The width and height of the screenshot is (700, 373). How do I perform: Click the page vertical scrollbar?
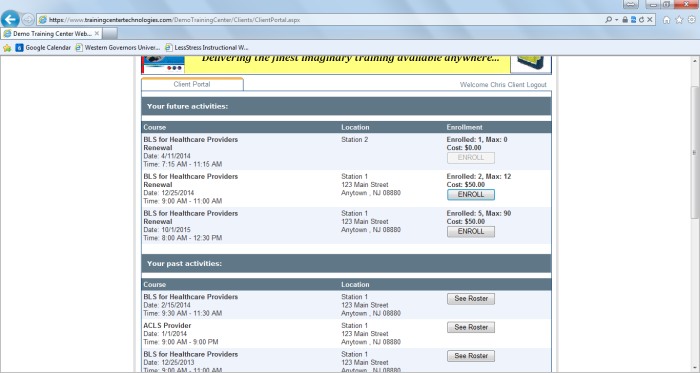tap(695, 152)
